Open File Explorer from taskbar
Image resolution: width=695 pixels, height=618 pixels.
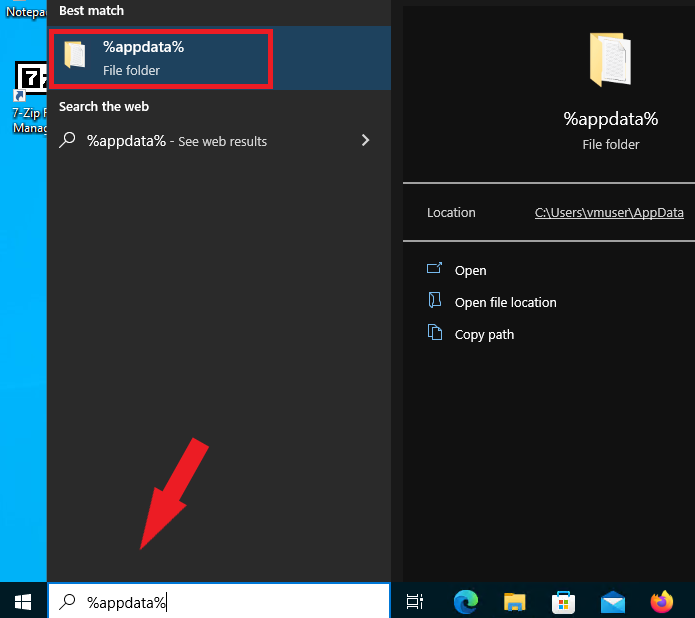click(x=515, y=602)
